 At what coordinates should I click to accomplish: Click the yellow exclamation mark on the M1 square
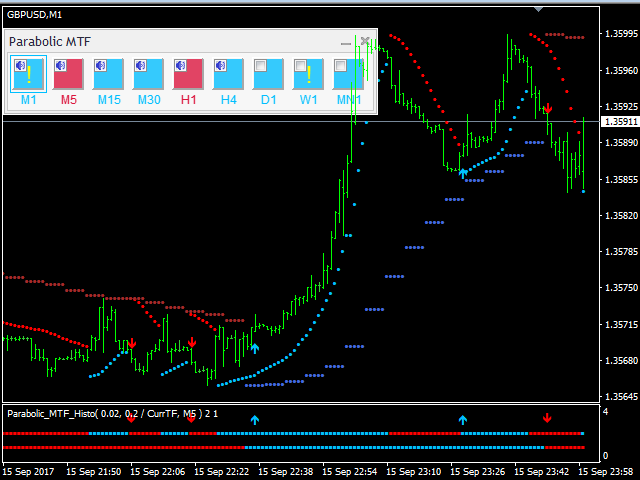pyautogui.click(x=29, y=75)
